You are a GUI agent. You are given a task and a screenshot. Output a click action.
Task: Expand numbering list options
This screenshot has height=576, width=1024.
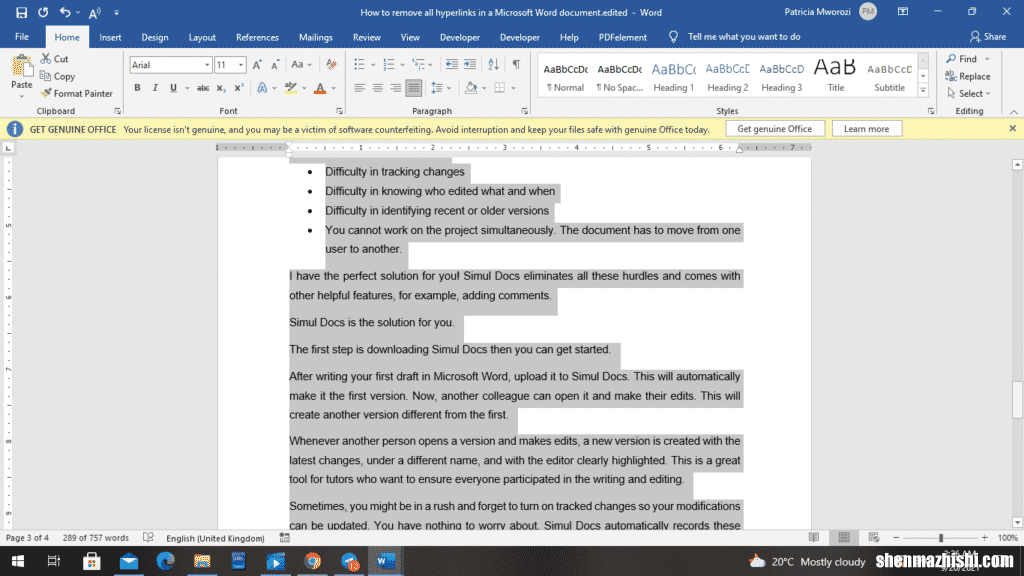click(x=402, y=65)
